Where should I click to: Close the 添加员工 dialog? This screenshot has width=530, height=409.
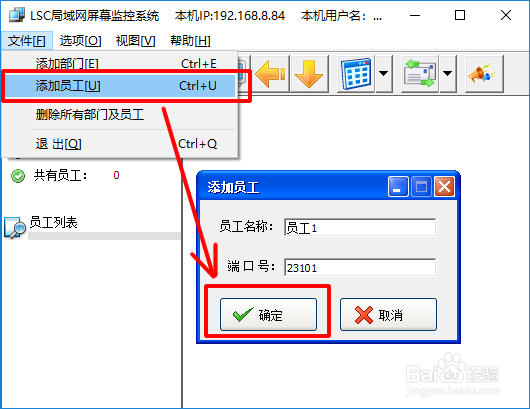coord(444,187)
